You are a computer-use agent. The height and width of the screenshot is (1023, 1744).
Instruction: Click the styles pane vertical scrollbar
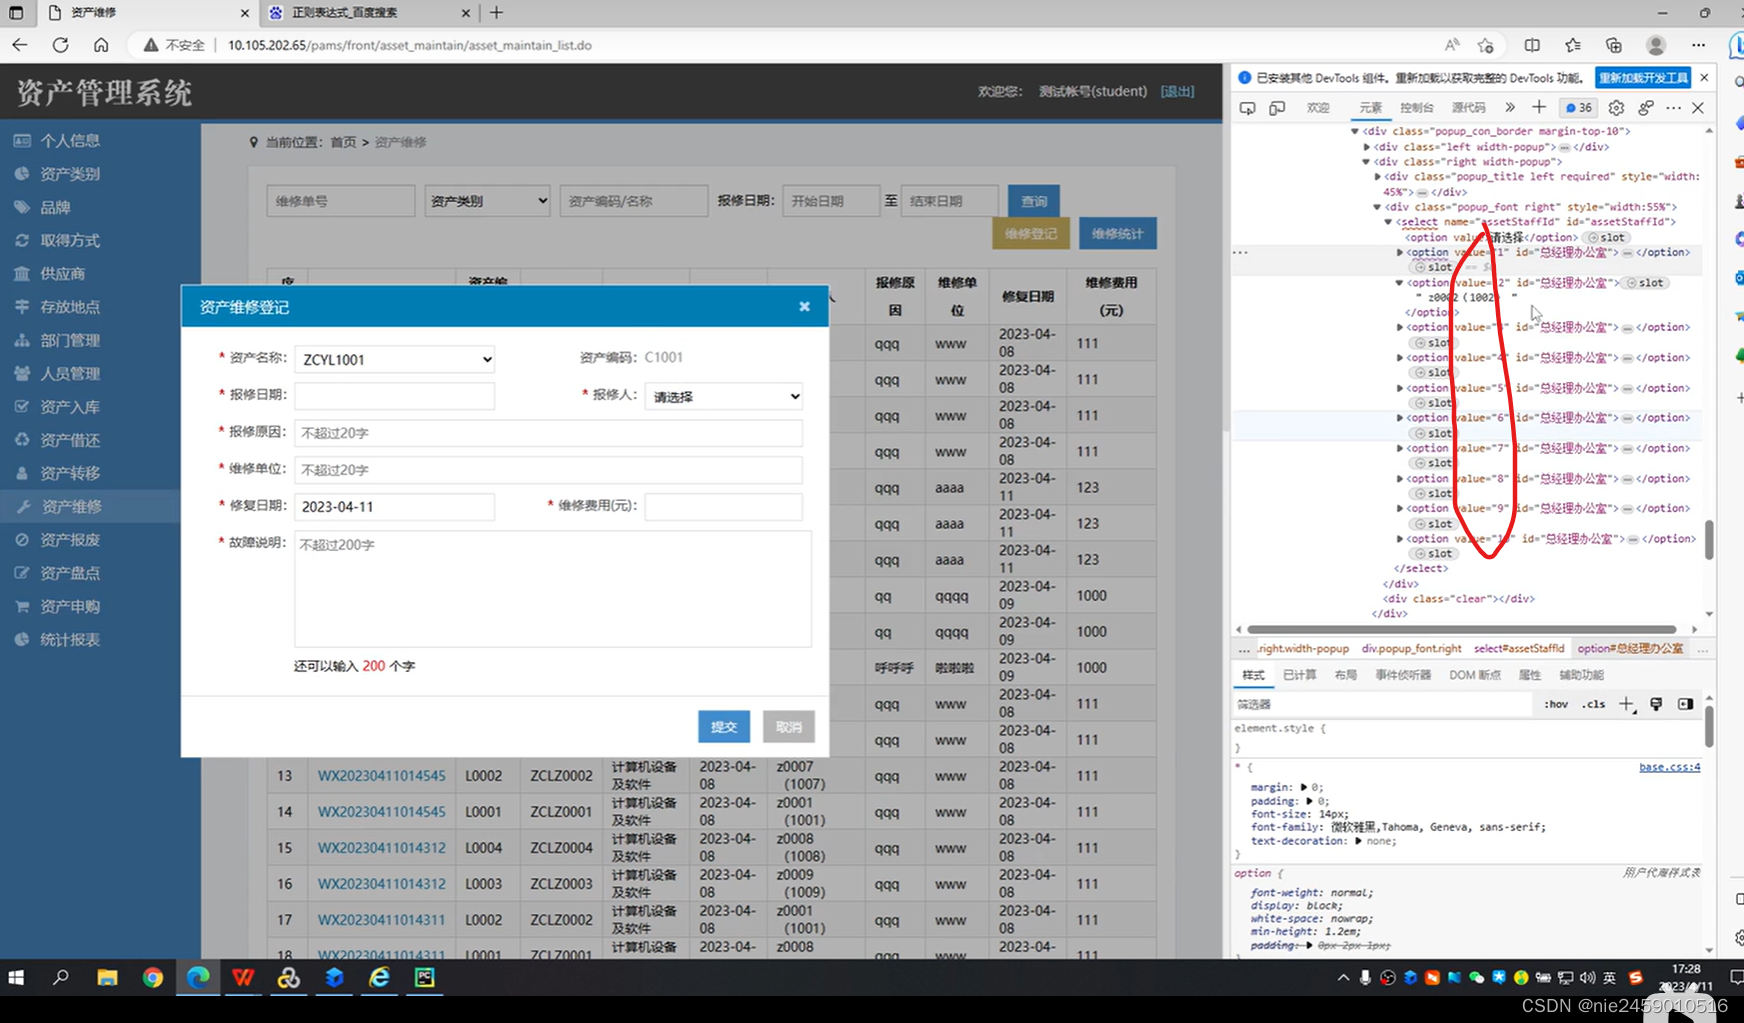click(x=1709, y=725)
